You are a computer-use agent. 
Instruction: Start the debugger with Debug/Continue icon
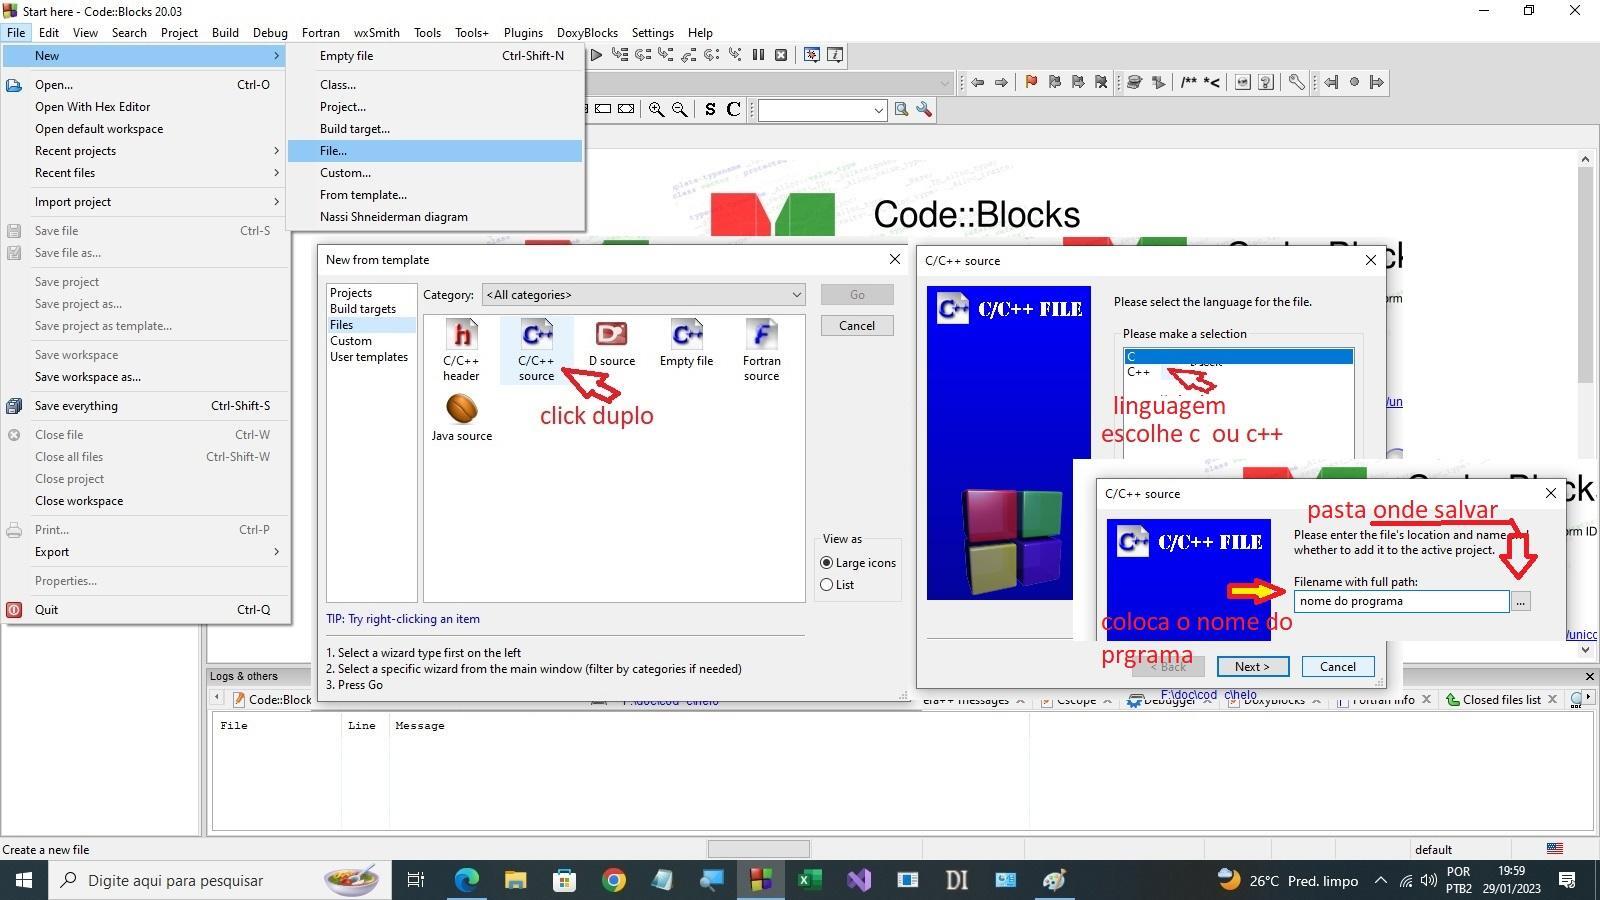click(596, 55)
